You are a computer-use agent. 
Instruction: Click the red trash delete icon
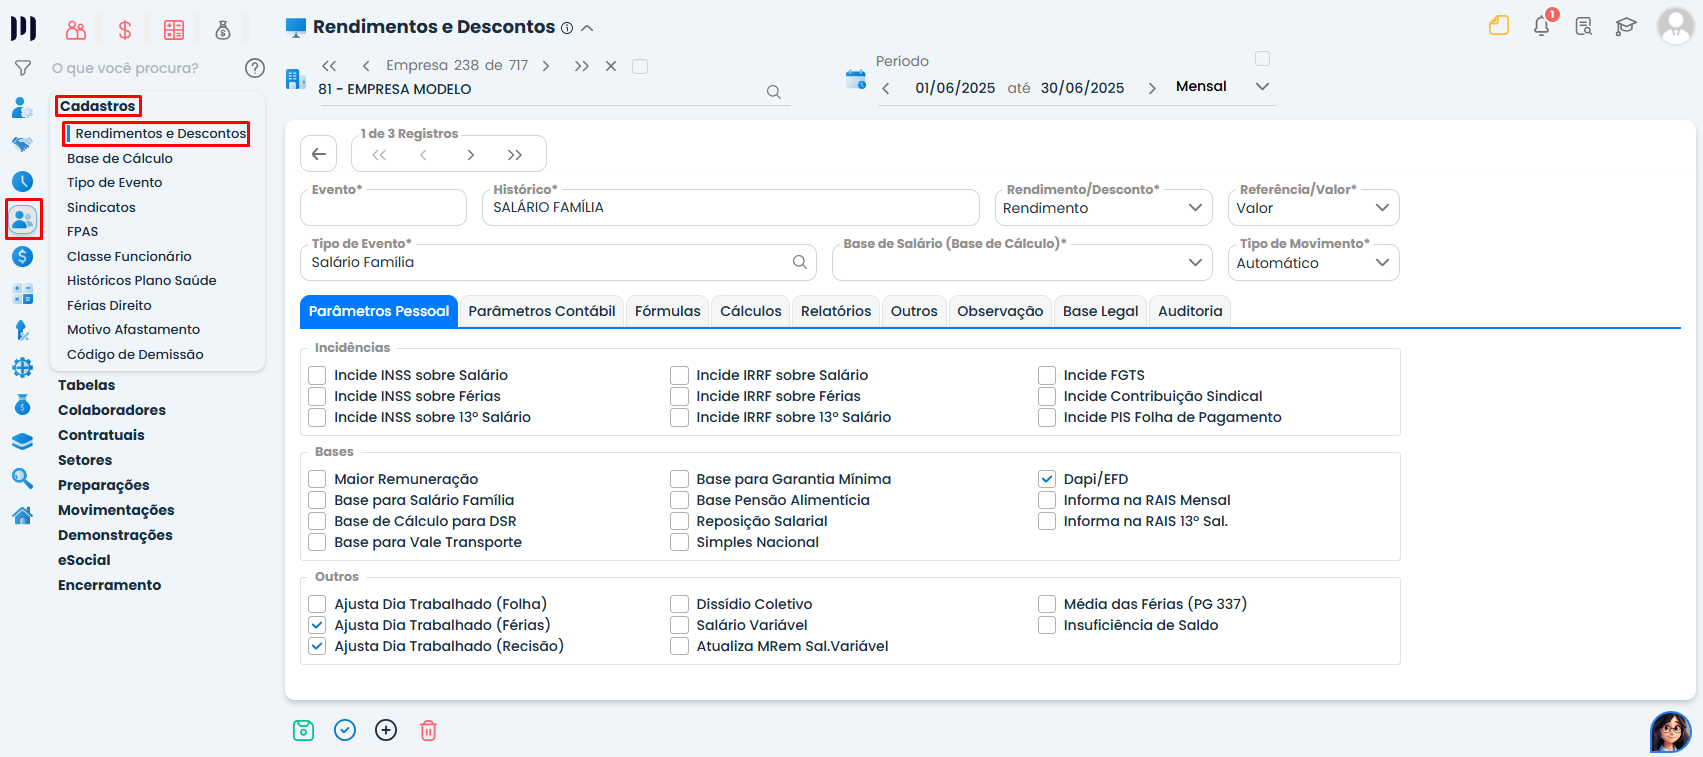[428, 731]
